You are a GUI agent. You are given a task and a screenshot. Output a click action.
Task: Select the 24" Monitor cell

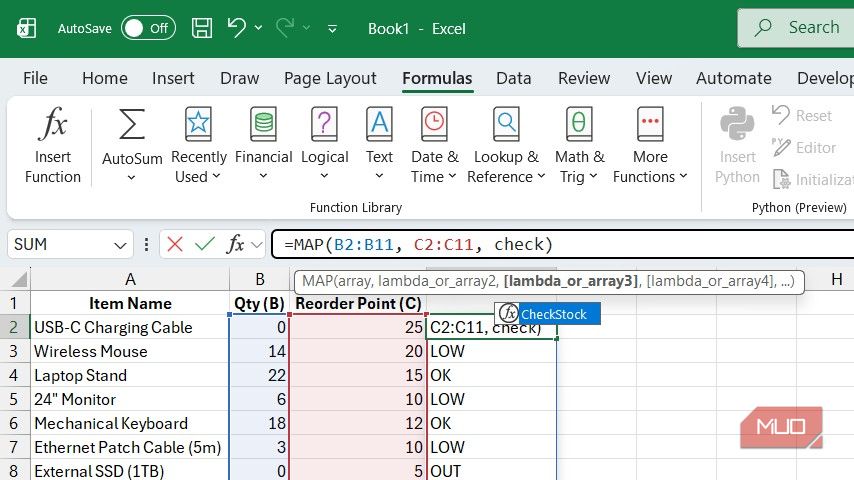[x=130, y=399]
